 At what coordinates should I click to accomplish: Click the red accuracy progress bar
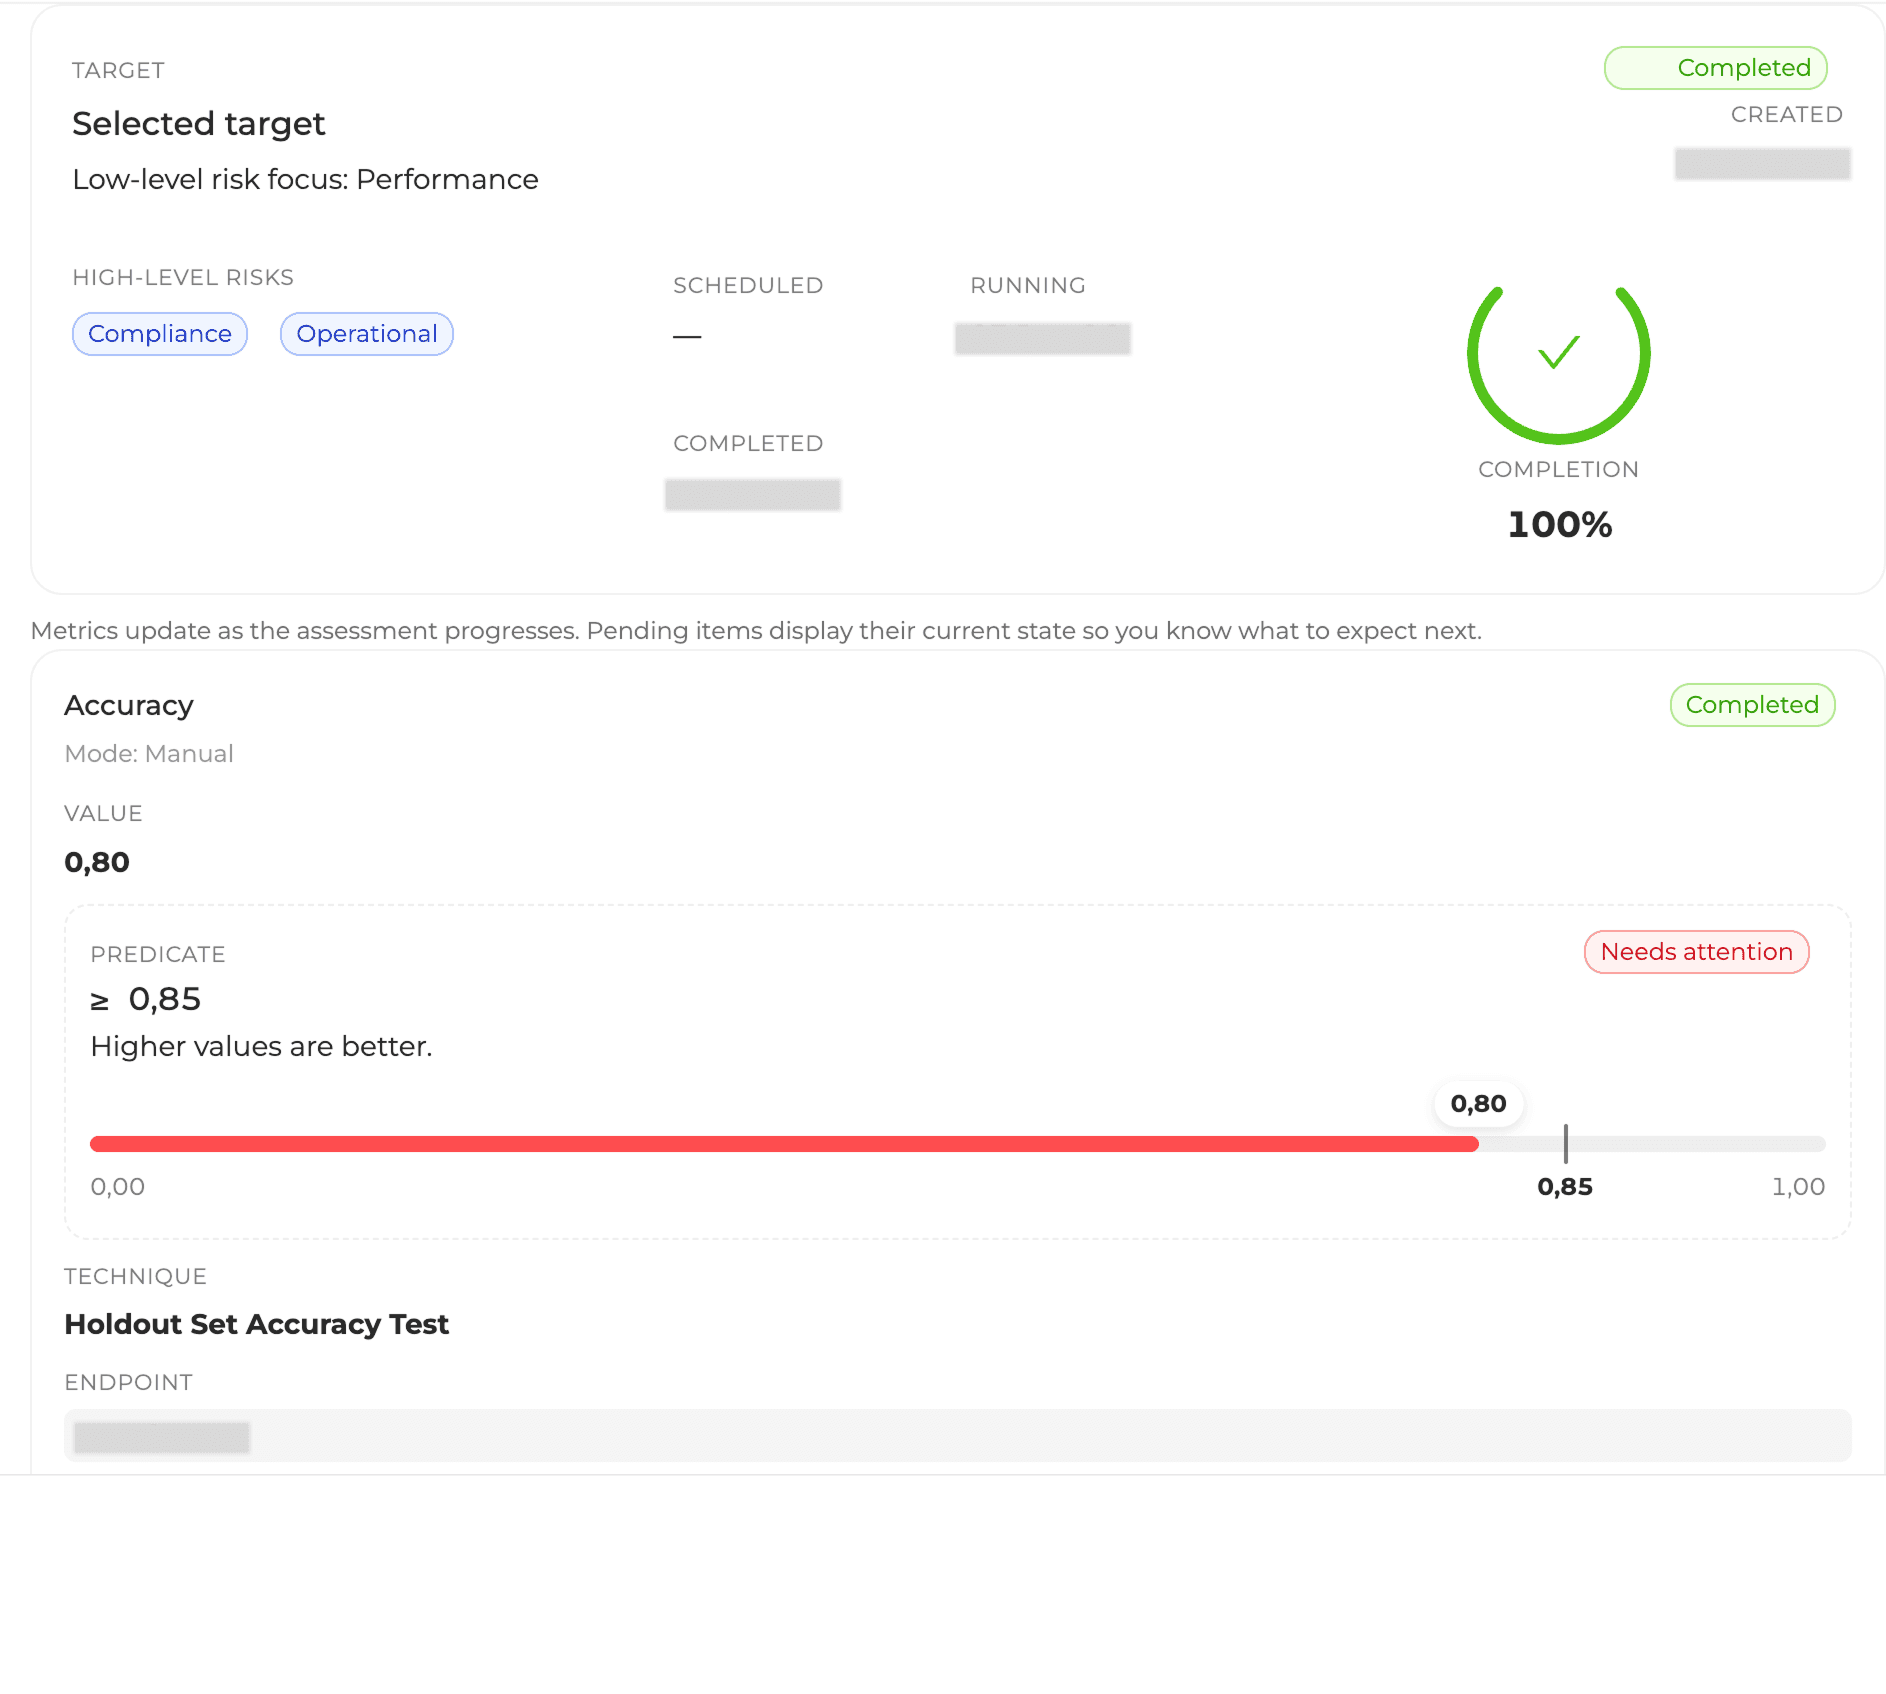[784, 1144]
